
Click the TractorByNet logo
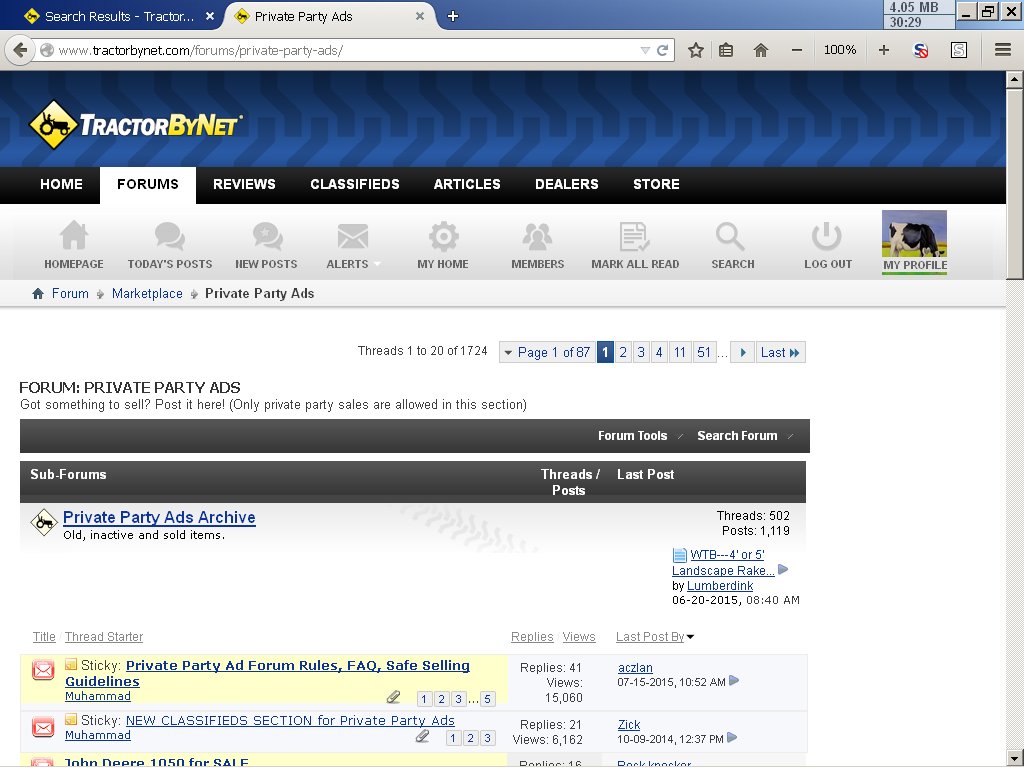point(136,124)
